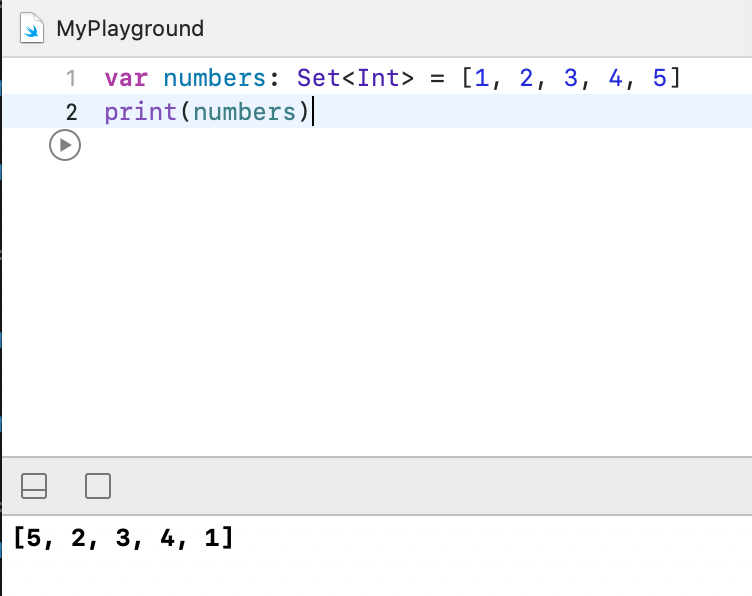Screen dimensions: 752x596
Task: Click the empty editor area below code
Action: pyautogui.click(x=400, y=300)
